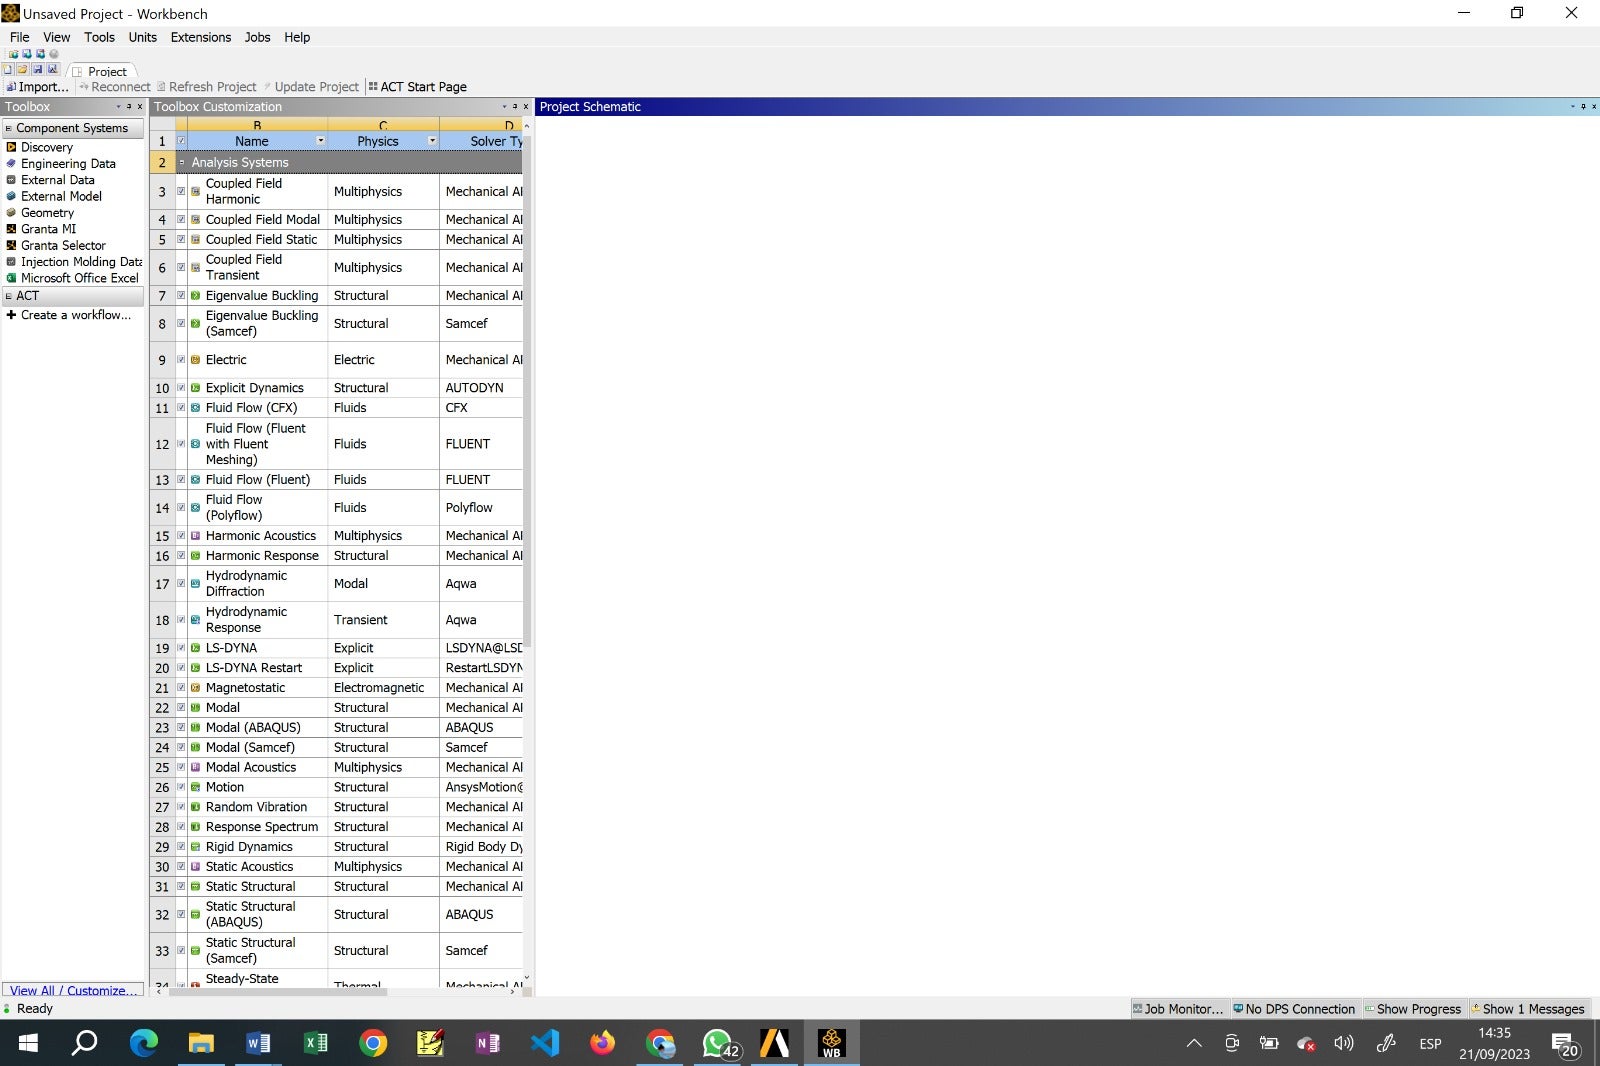Open the ACT Start Page

[417, 87]
